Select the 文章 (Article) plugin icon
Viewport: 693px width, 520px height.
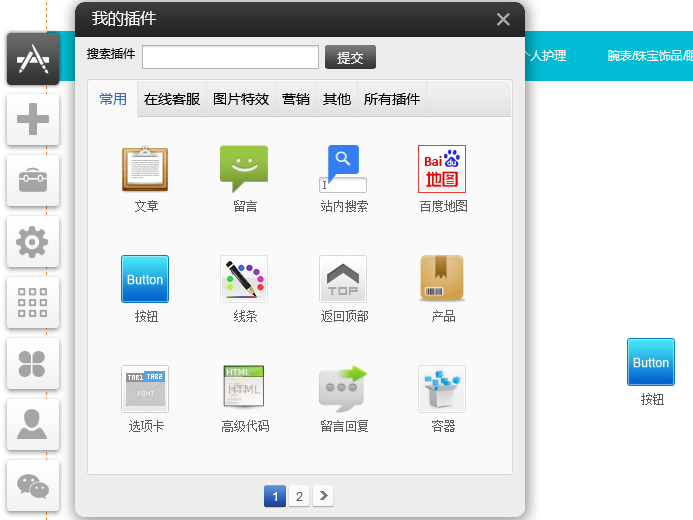coord(145,169)
